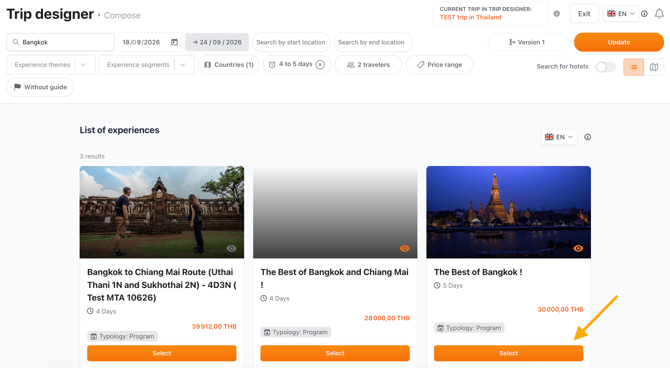670x368 pixels.
Task: Open the Price range filter
Action: (439, 65)
